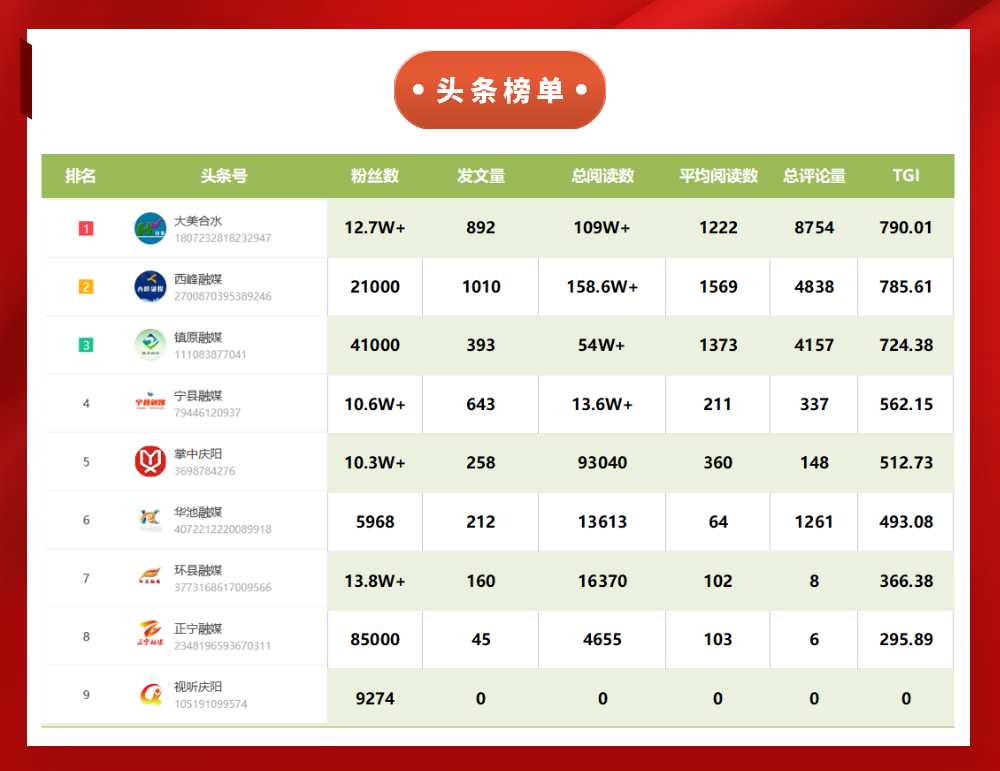Select the 环县融媒 logo icon
The height and width of the screenshot is (771, 1000).
click(x=150, y=578)
